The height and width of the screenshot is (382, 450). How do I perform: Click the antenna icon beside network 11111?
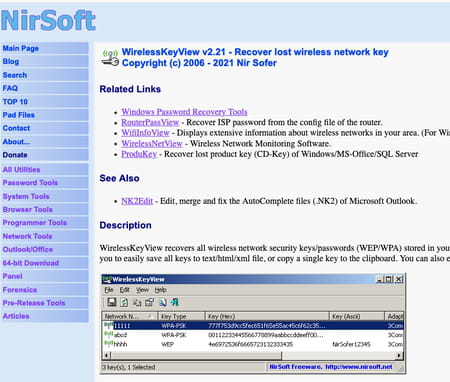(x=109, y=325)
